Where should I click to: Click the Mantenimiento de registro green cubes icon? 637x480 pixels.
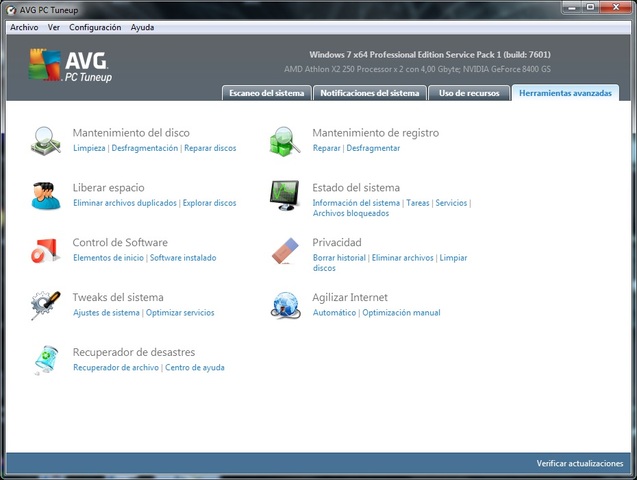coord(285,141)
